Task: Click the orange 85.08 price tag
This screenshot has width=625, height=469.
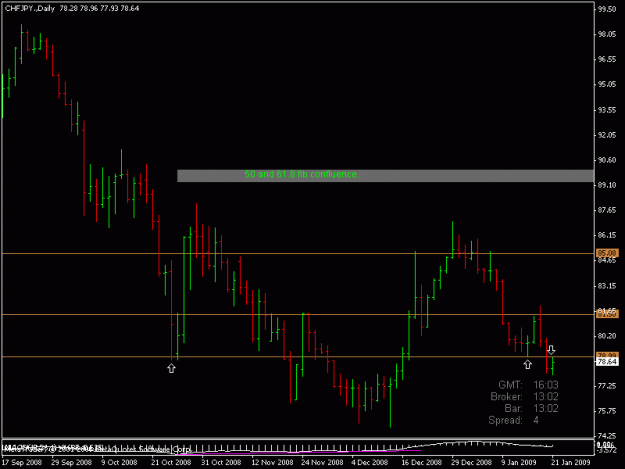Action: 607,253
